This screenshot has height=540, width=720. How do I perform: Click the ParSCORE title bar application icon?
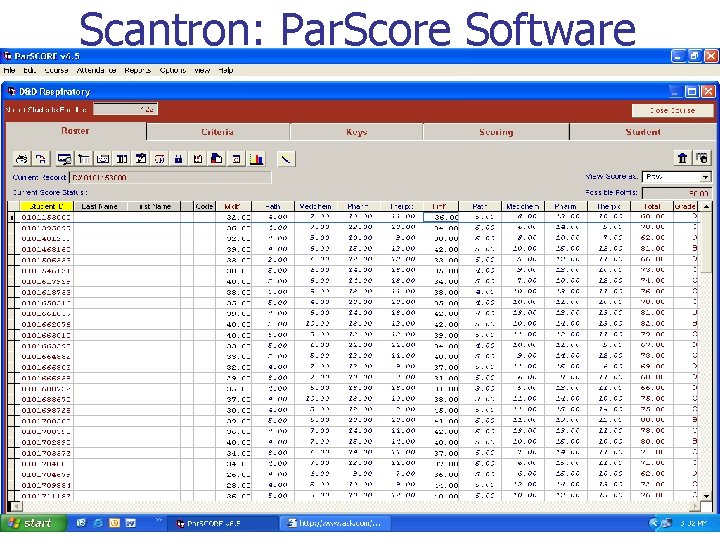coord(7,56)
